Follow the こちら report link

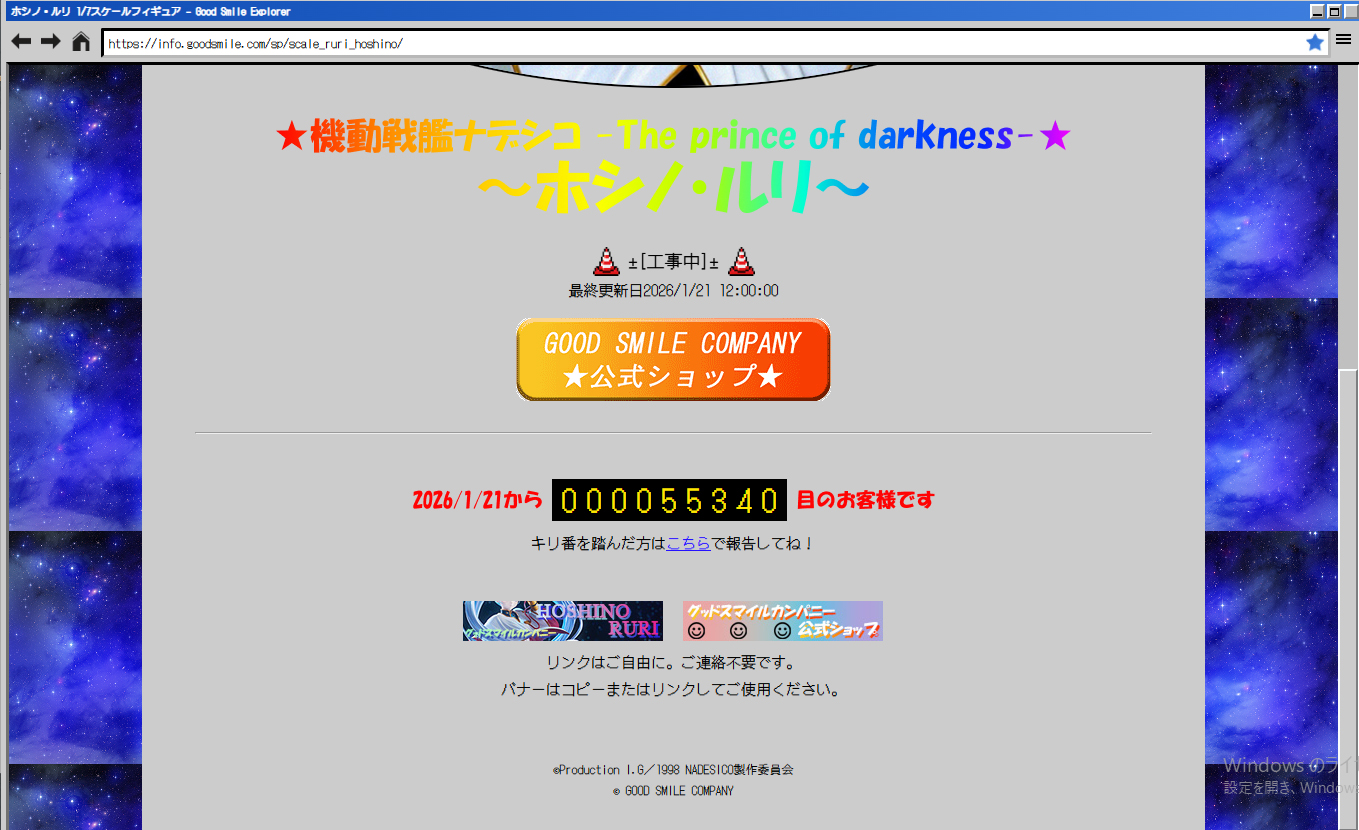tap(688, 544)
